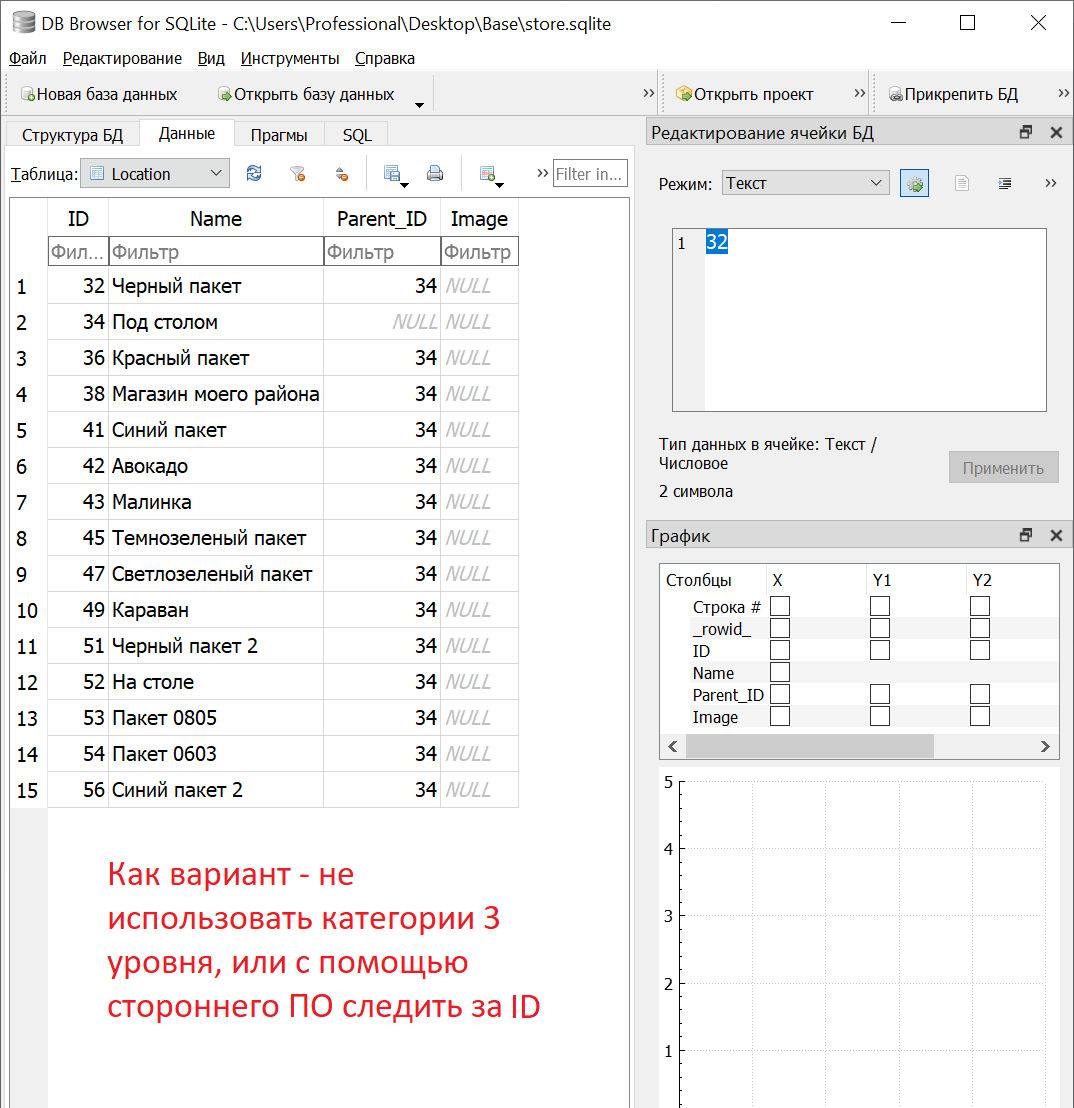Float the cell editing panel

click(1025, 132)
